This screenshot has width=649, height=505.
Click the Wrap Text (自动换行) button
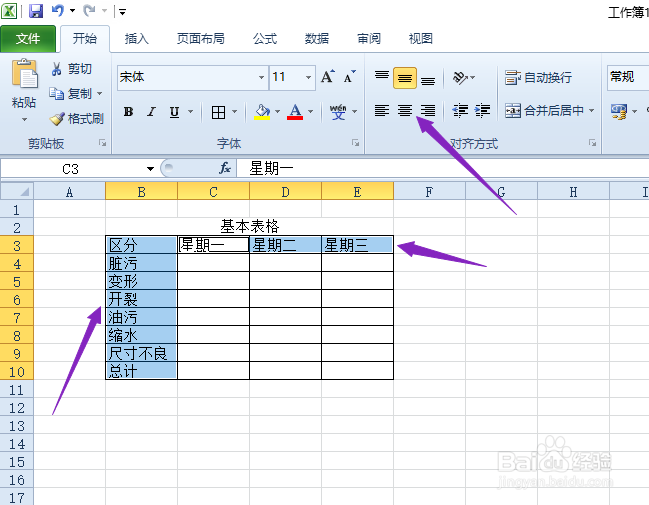click(x=538, y=77)
